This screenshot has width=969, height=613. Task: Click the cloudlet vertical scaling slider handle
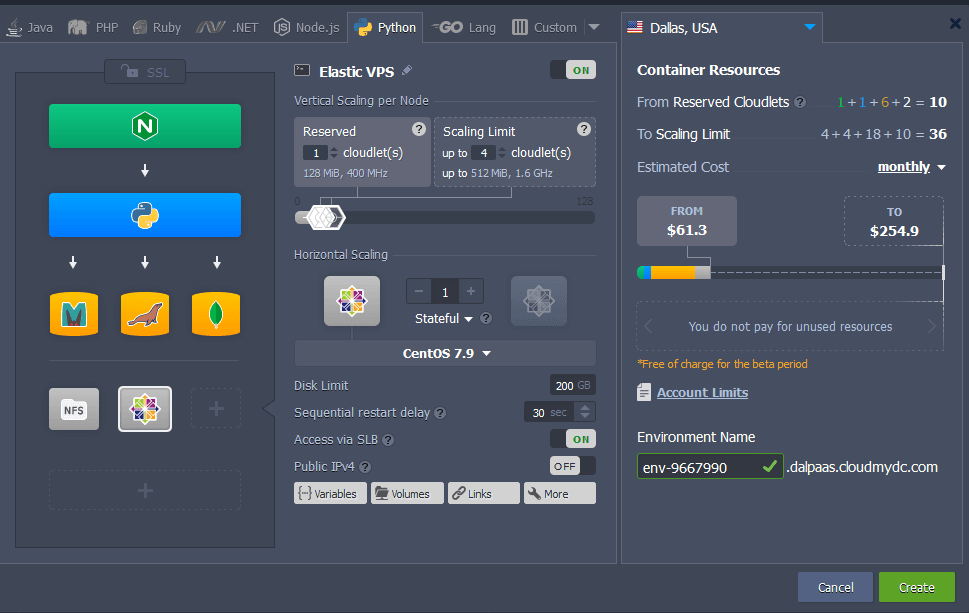click(x=323, y=216)
